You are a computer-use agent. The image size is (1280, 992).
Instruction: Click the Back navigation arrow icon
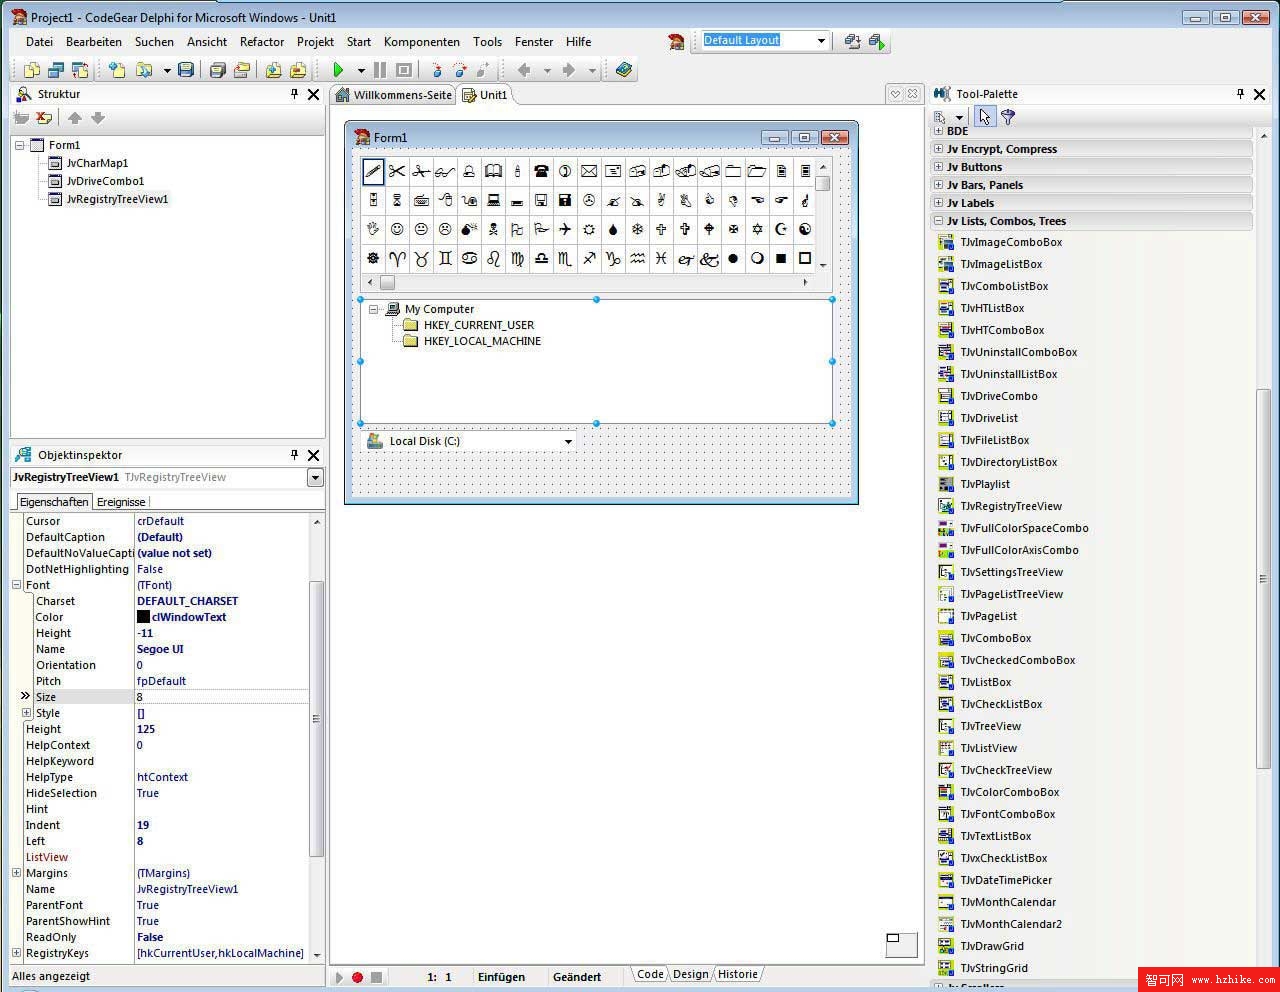524,70
